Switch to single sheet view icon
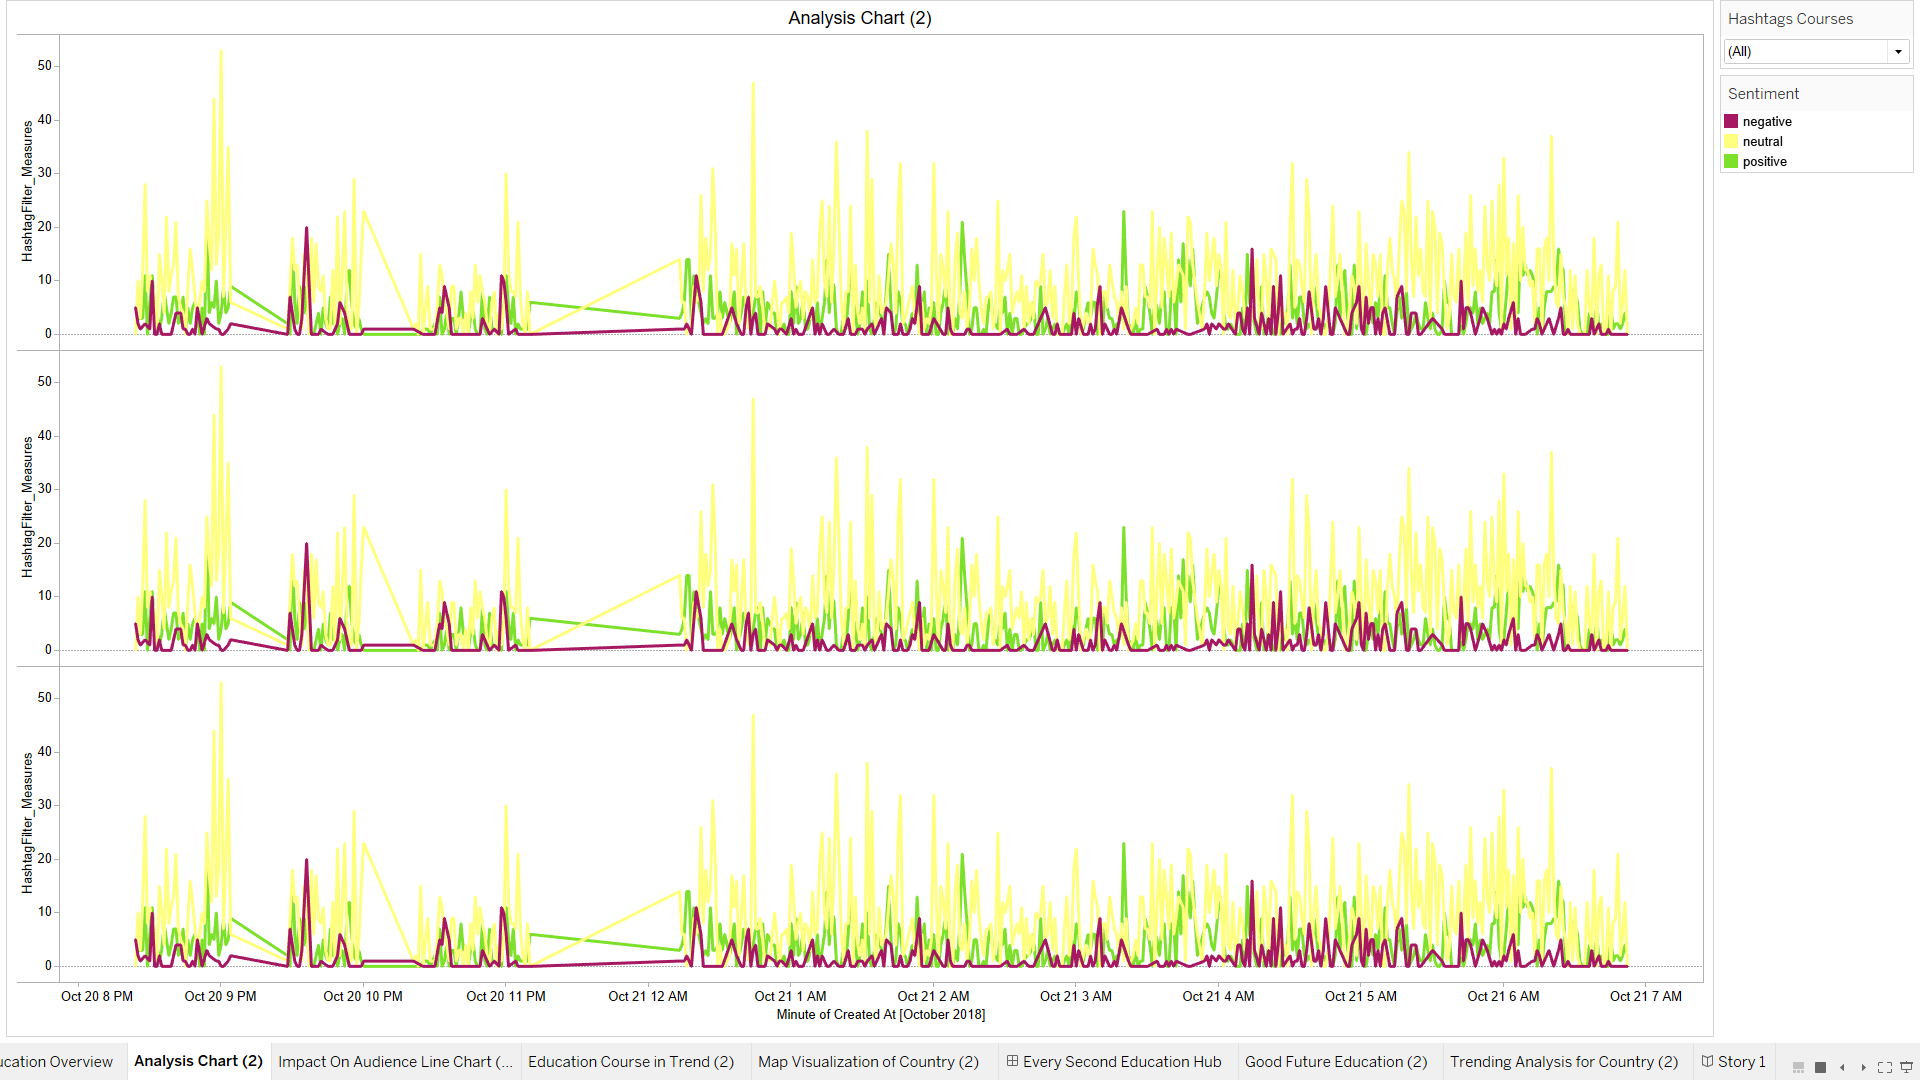Viewport: 1920px width, 1080px height. (x=1820, y=1067)
